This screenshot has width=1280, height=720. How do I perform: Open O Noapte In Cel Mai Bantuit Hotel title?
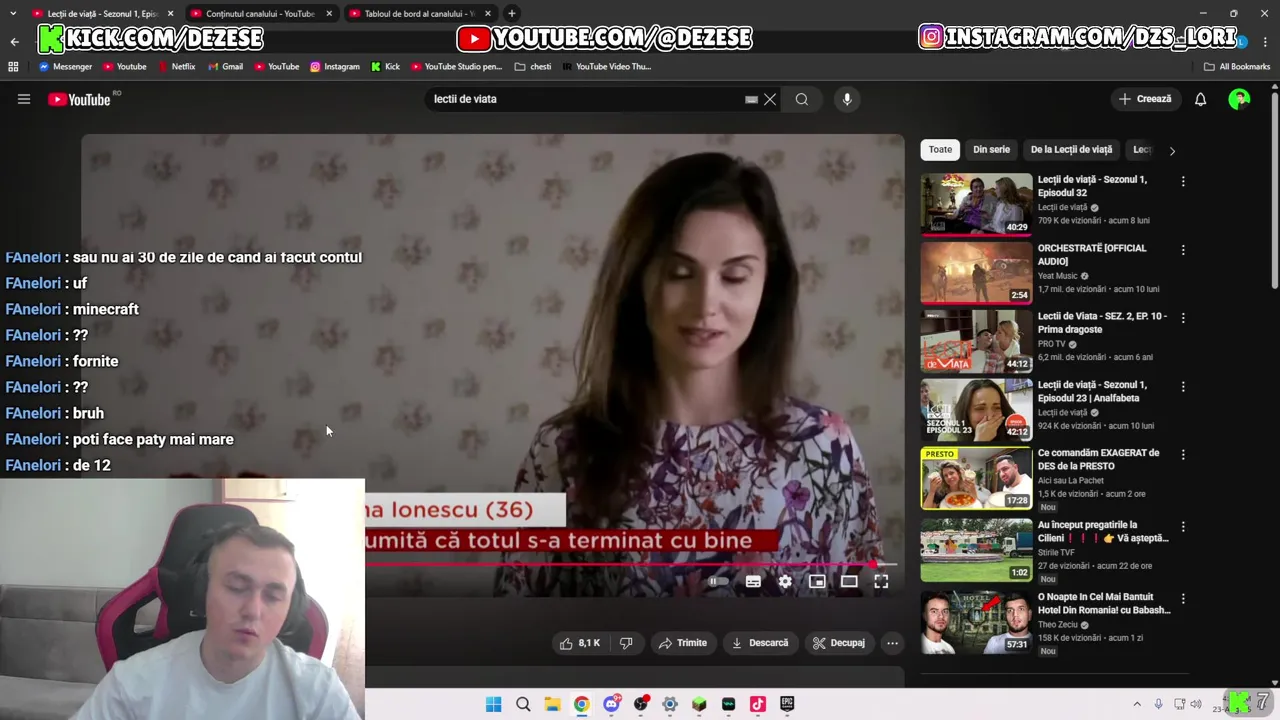pos(1104,603)
